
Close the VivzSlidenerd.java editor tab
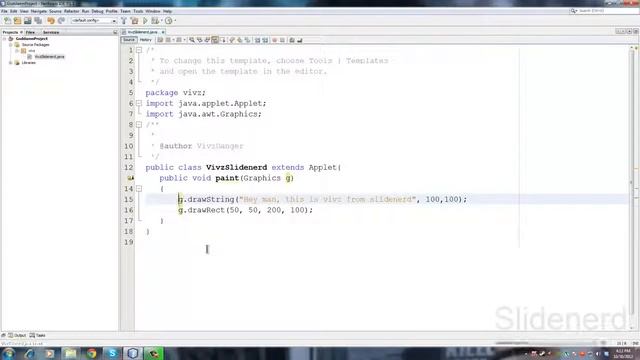[x=163, y=32]
